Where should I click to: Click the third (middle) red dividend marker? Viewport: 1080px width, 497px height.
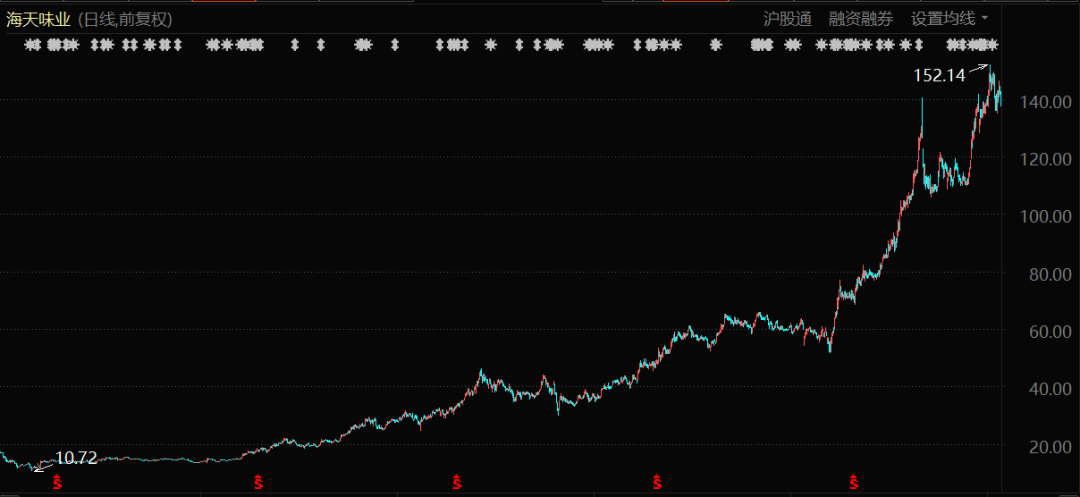(456, 482)
